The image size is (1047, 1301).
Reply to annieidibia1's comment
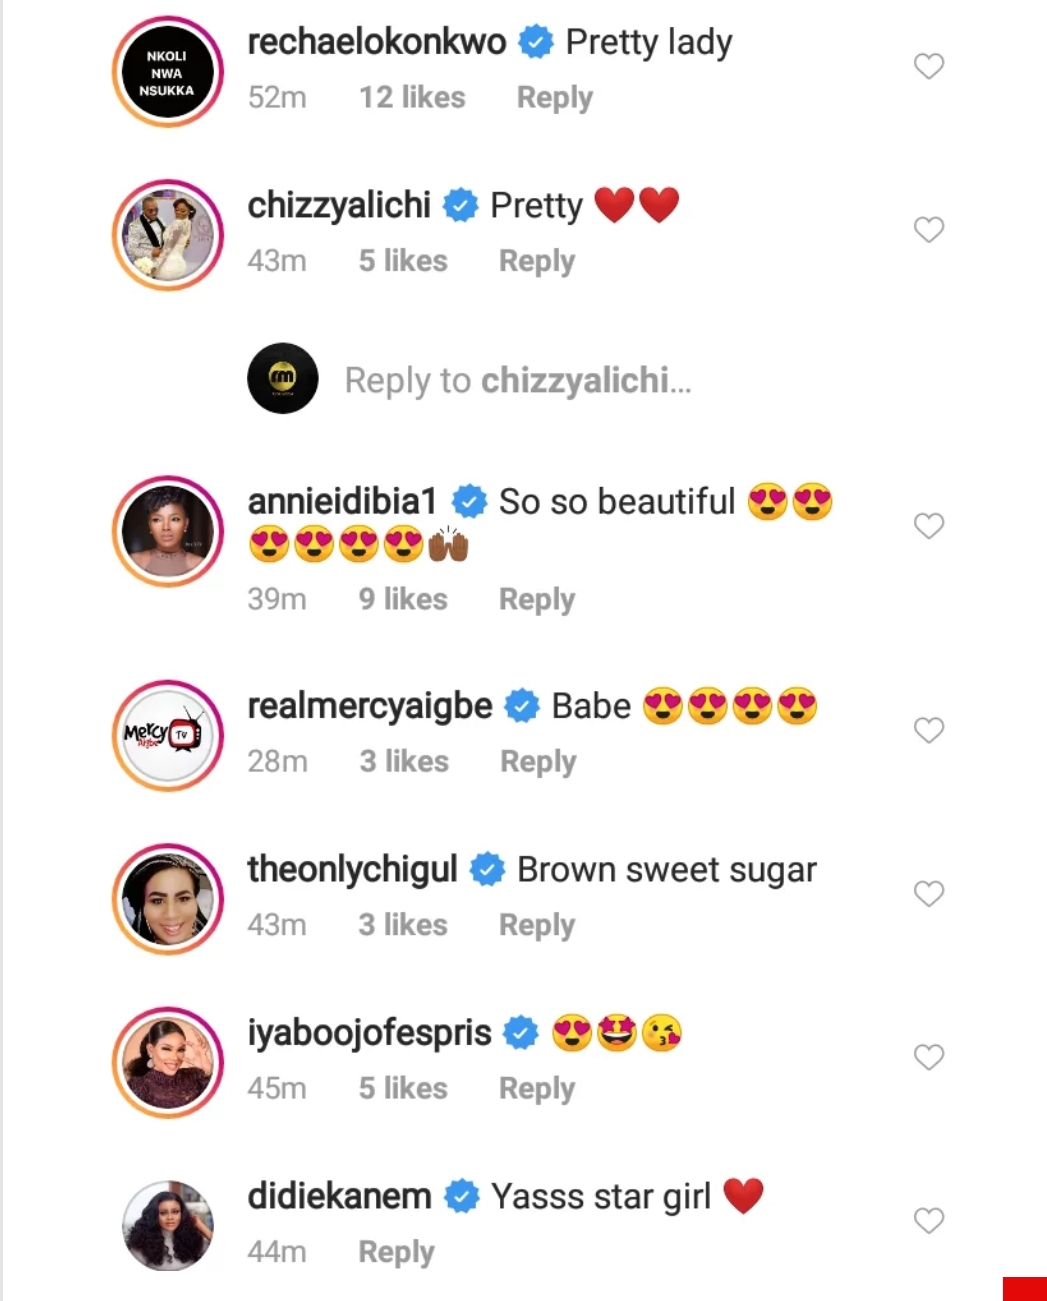click(x=537, y=599)
